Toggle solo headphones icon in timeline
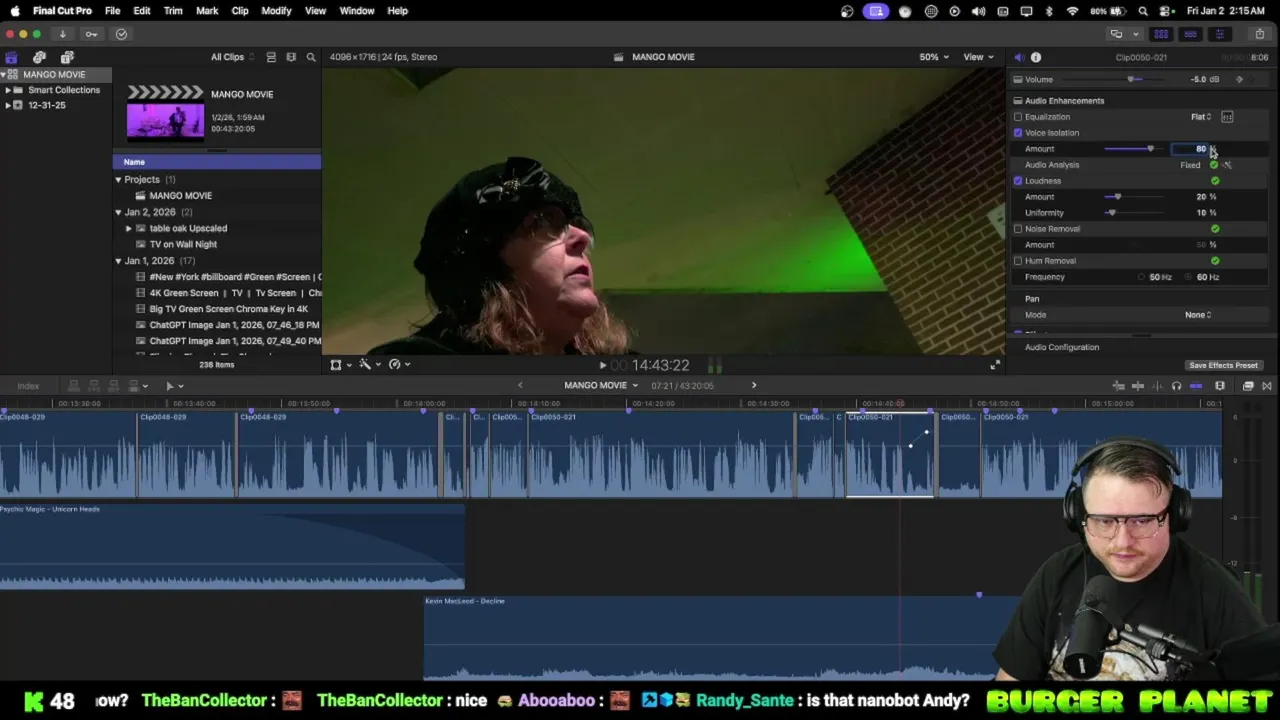The height and width of the screenshot is (720, 1280). 1176,386
